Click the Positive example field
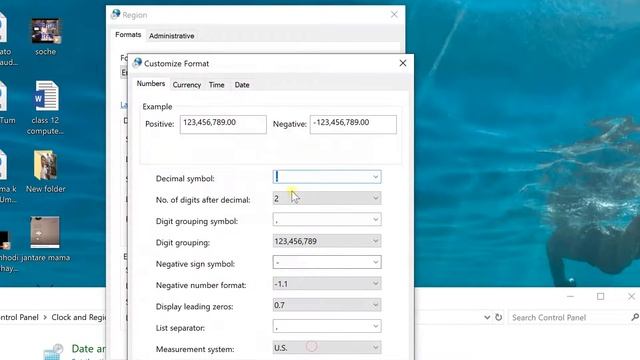Image resolution: width=640 pixels, height=360 pixels. point(223,124)
